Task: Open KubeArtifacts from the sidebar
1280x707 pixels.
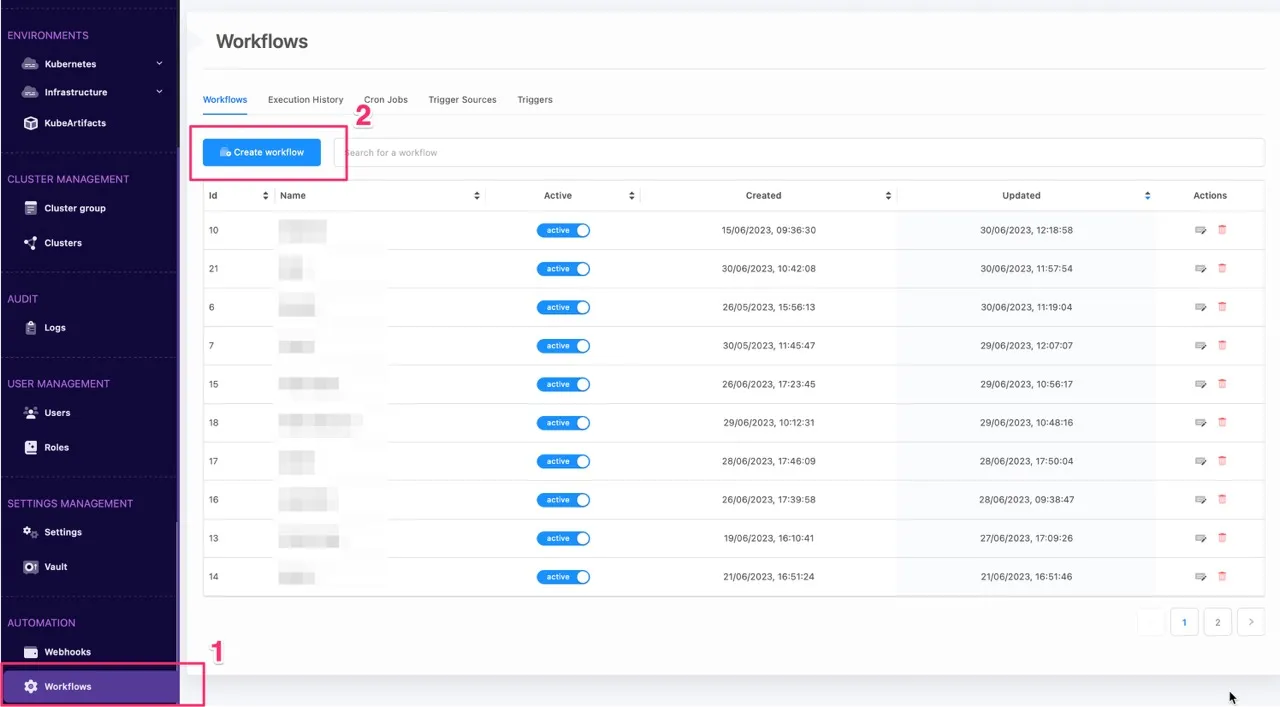Action: tap(65, 123)
